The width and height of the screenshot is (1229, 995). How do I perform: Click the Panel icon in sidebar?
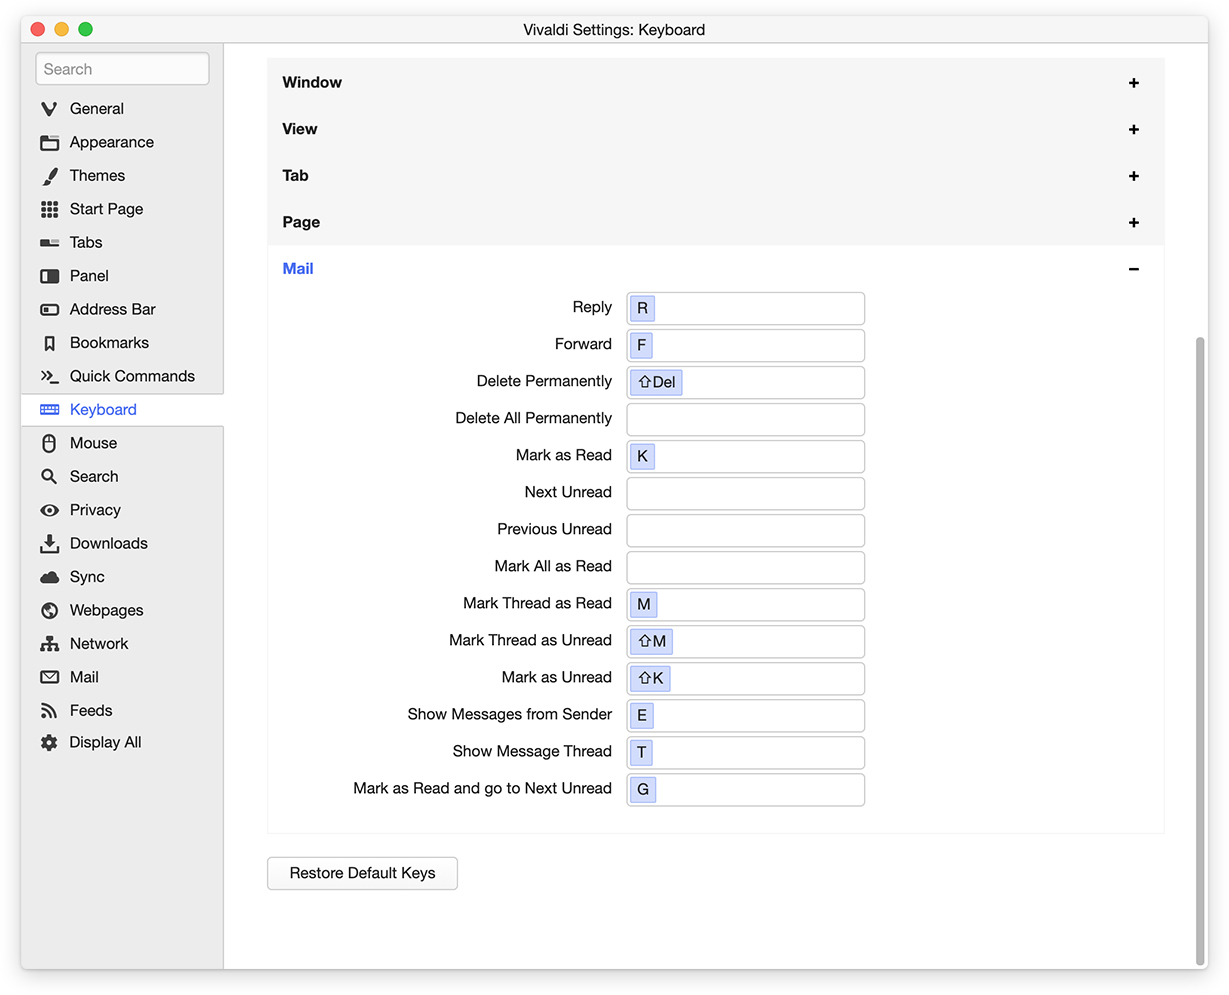tap(49, 276)
